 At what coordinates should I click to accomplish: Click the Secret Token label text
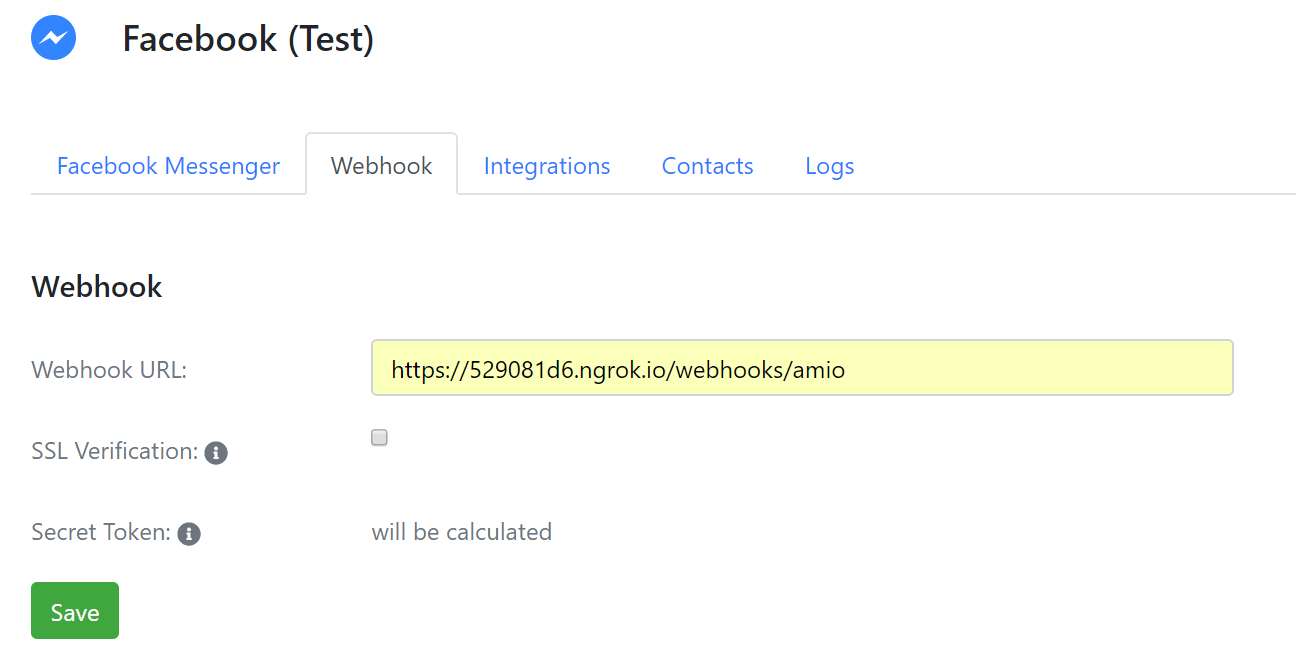coord(101,532)
